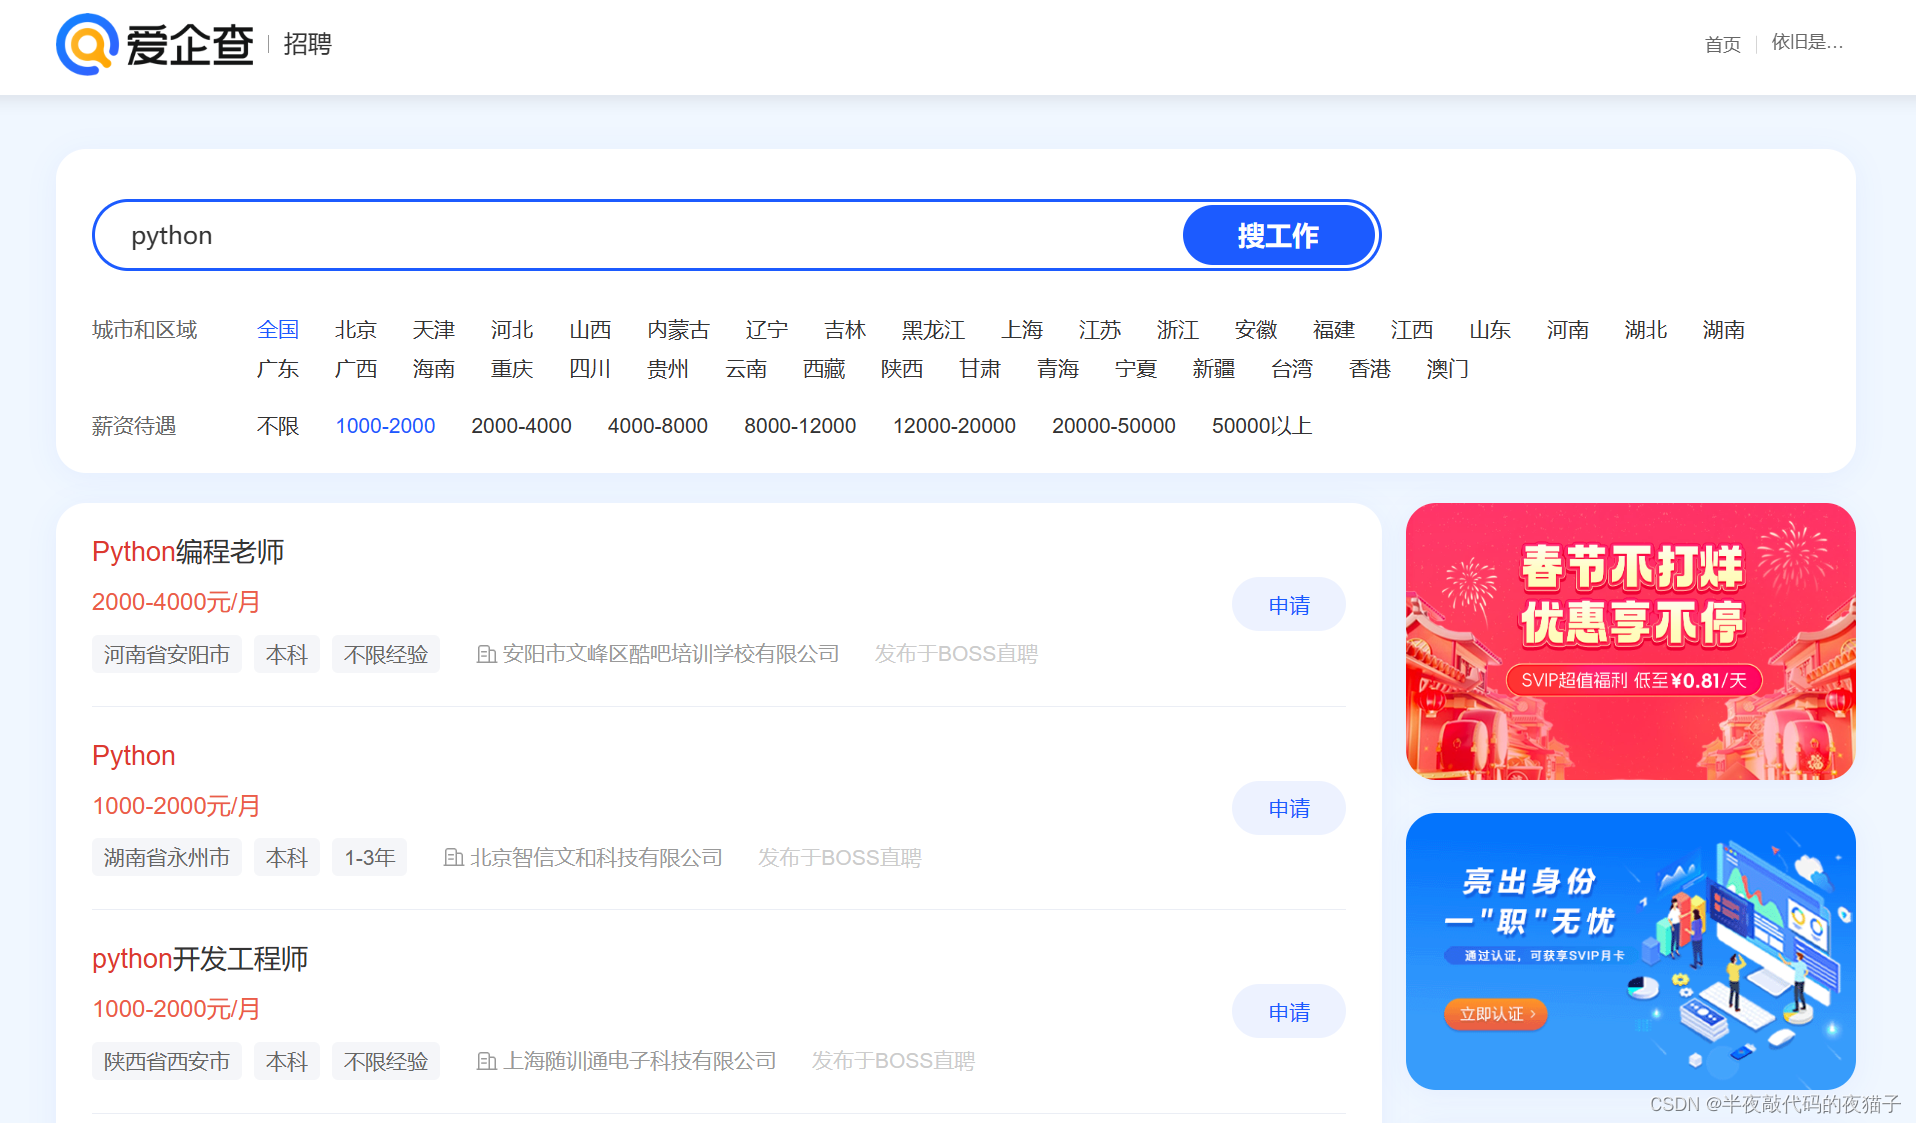Click the 搜工作 search button

point(1278,235)
